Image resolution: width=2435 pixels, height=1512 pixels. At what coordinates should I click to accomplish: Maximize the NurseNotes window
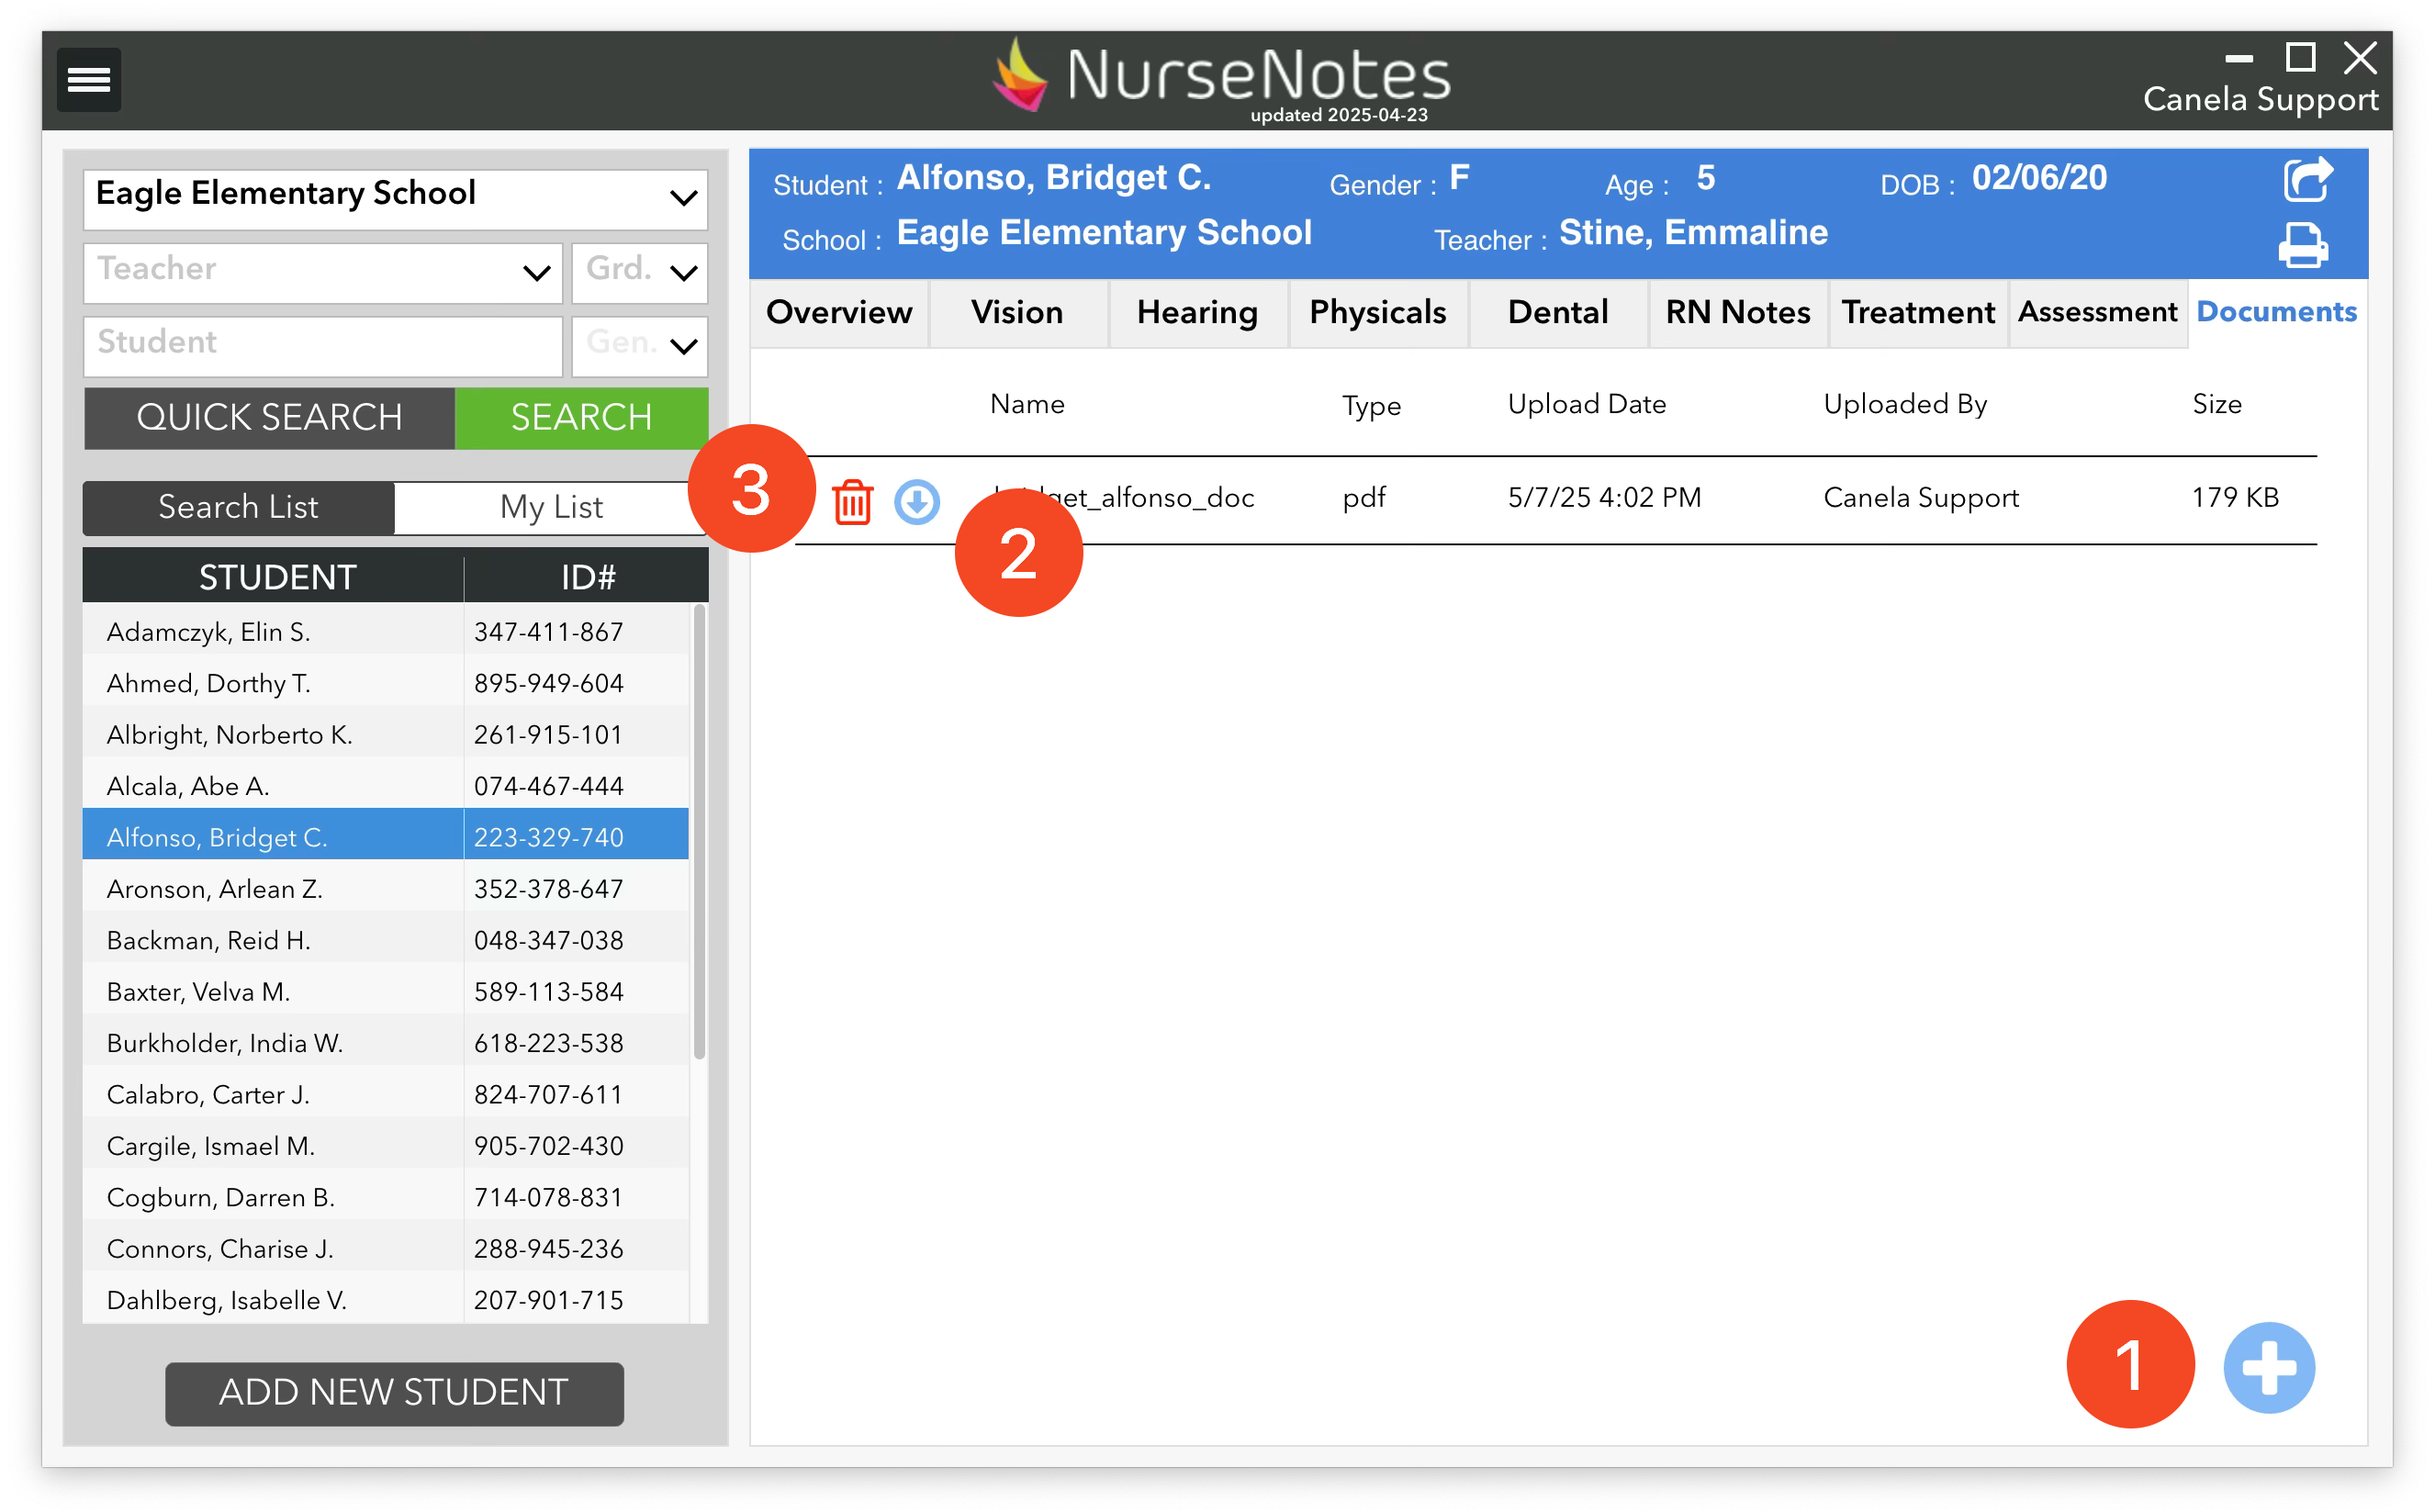2300,58
